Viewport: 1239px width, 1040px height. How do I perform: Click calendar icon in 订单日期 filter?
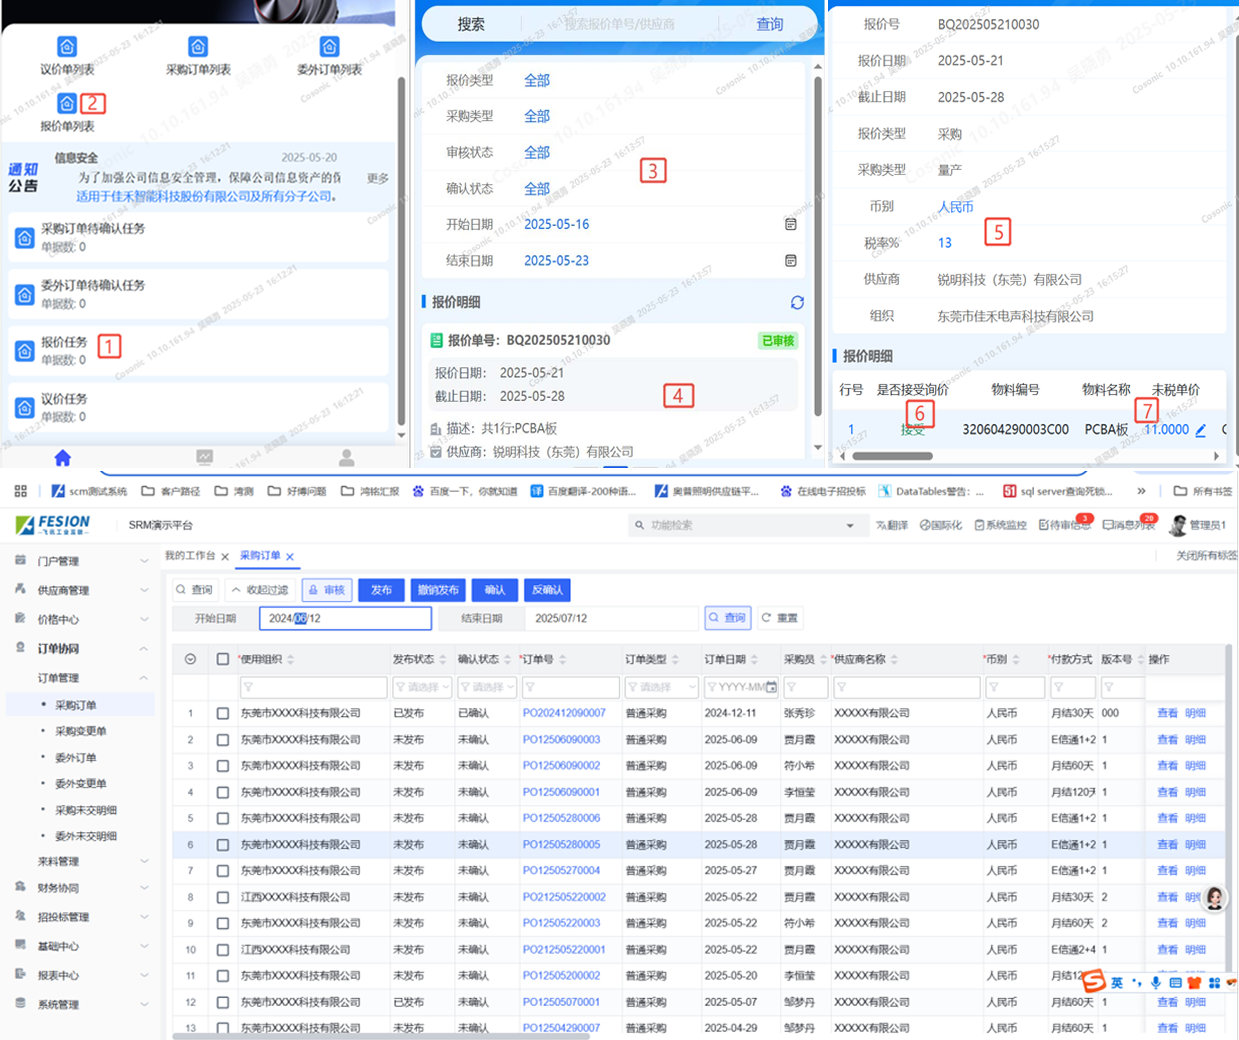(771, 687)
